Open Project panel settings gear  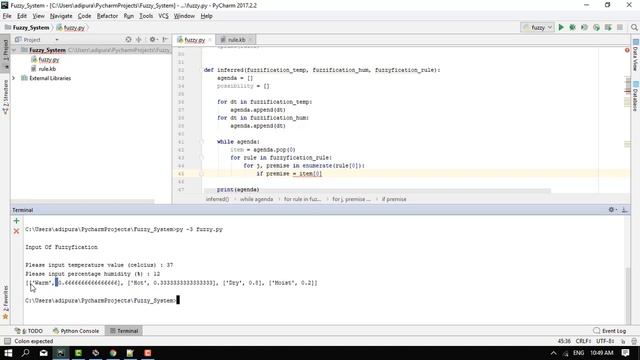pos(152,40)
